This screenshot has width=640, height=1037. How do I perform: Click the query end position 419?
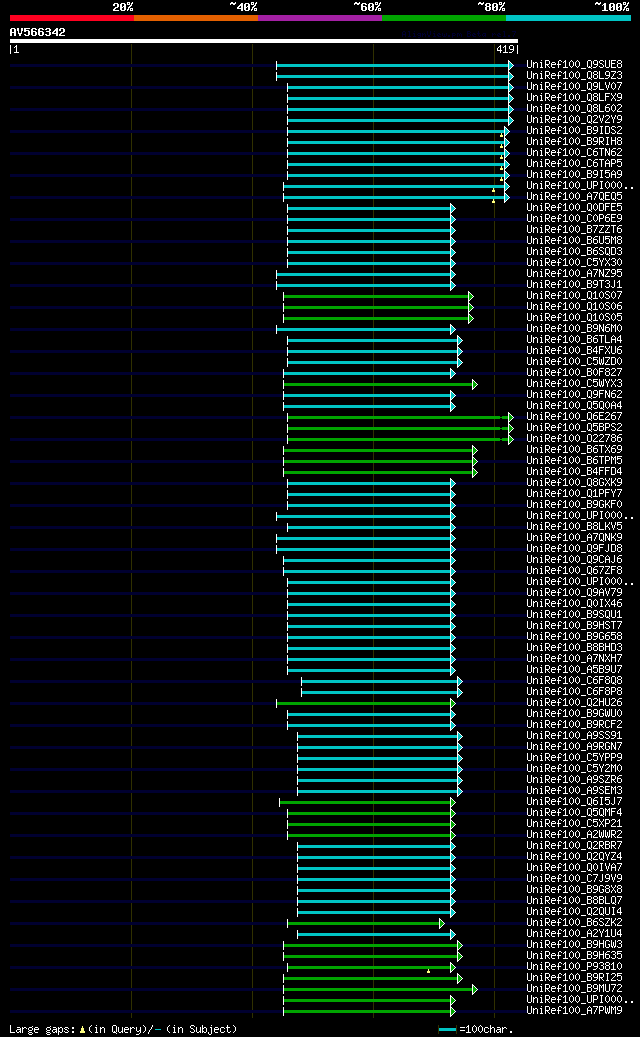[506, 49]
